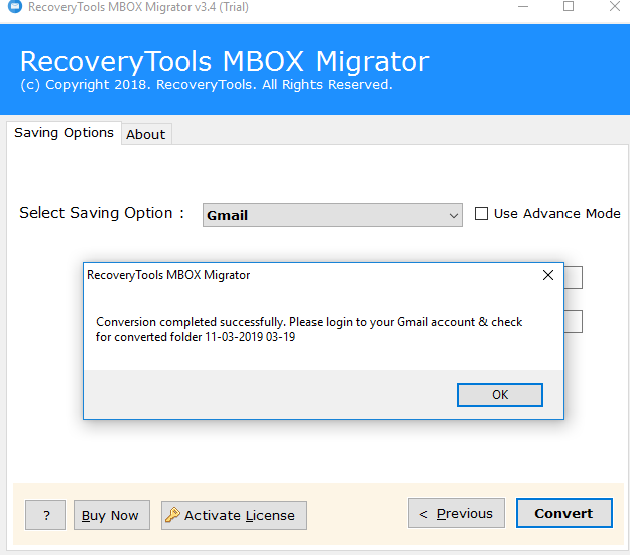Click the Activate License button
This screenshot has height=555, width=630.
[234, 515]
